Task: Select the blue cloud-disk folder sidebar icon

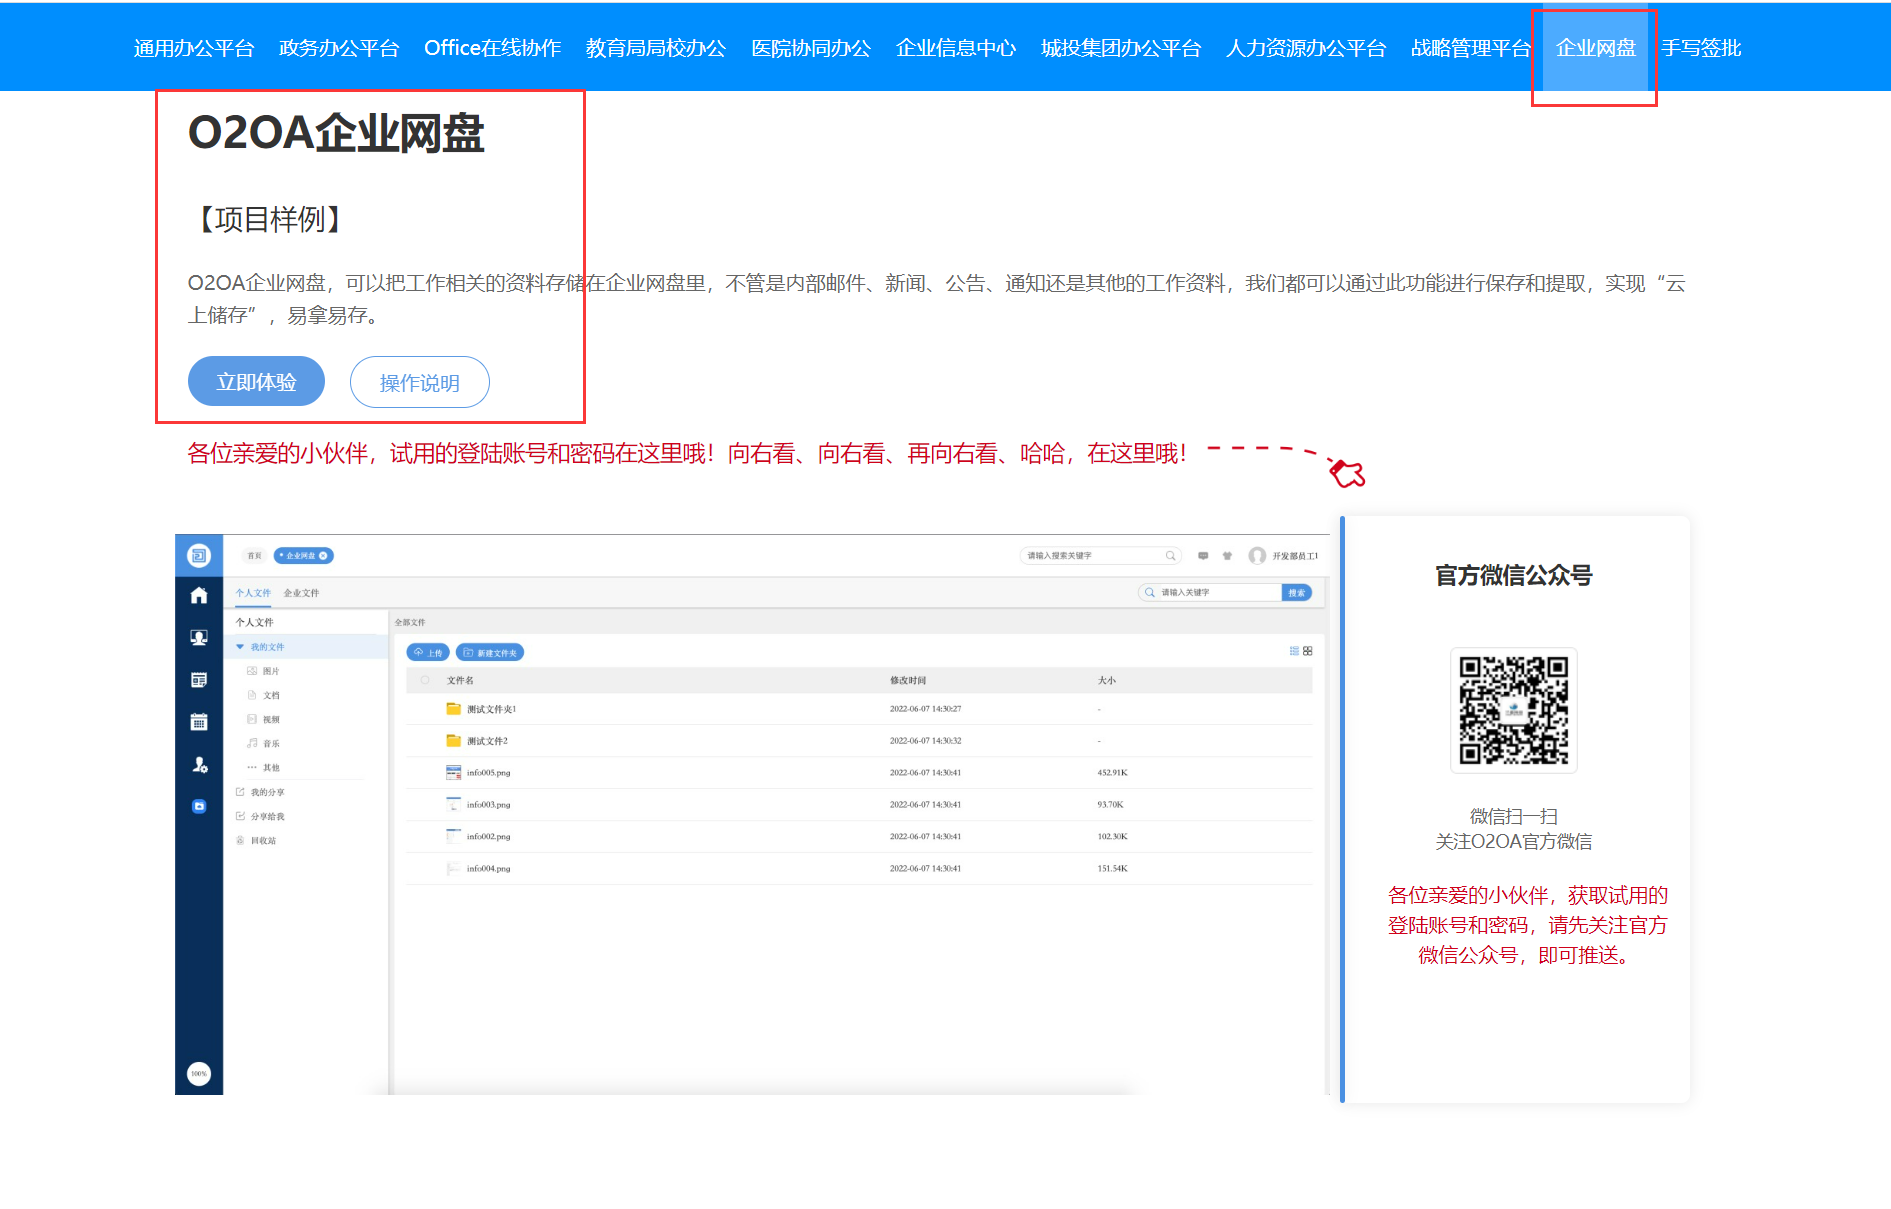Action: pos(199,806)
